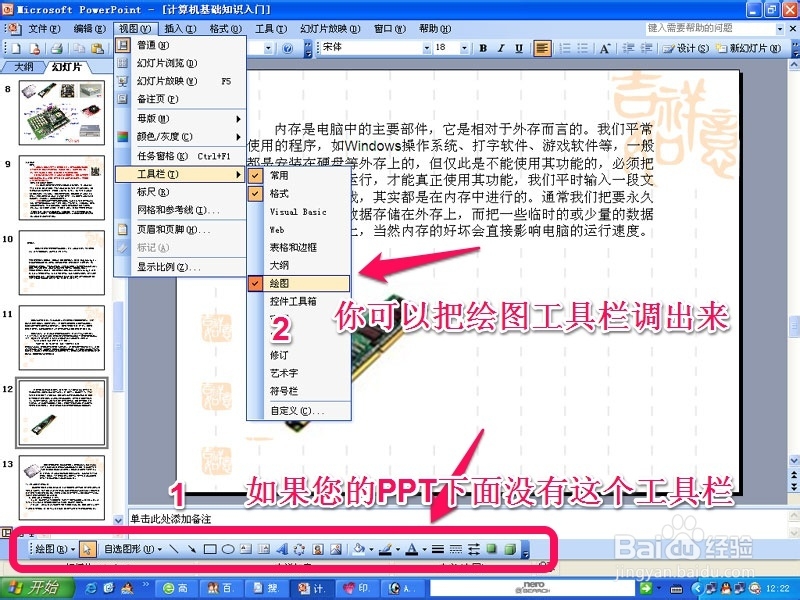This screenshot has height=600, width=800.
Task: Insert a diagram or organization chart
Action: click(x=299, y=549)
